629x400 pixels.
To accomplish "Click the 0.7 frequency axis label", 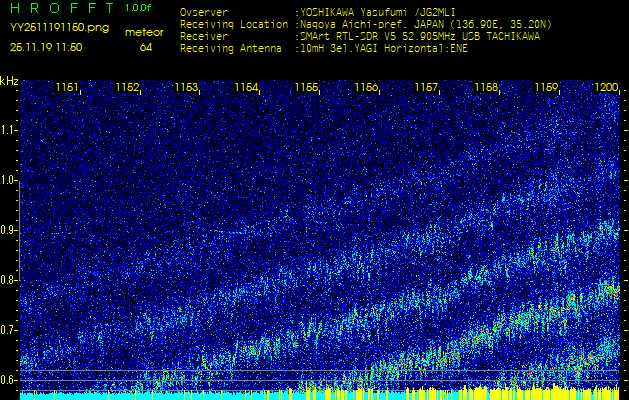I will click(7, 330).
